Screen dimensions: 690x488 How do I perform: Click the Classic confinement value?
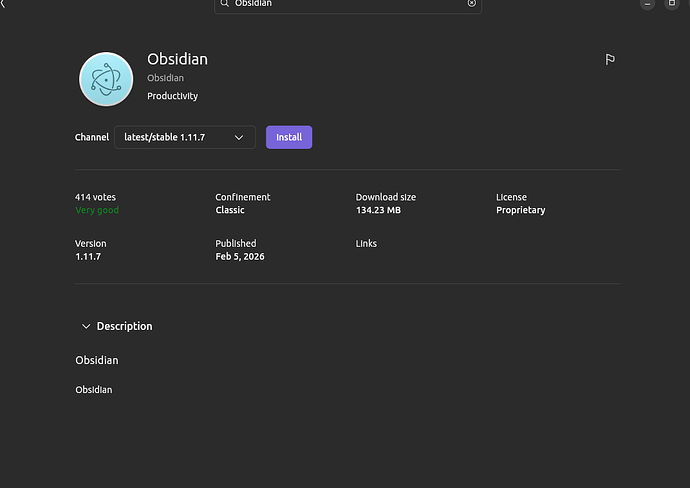click(230, 210)
